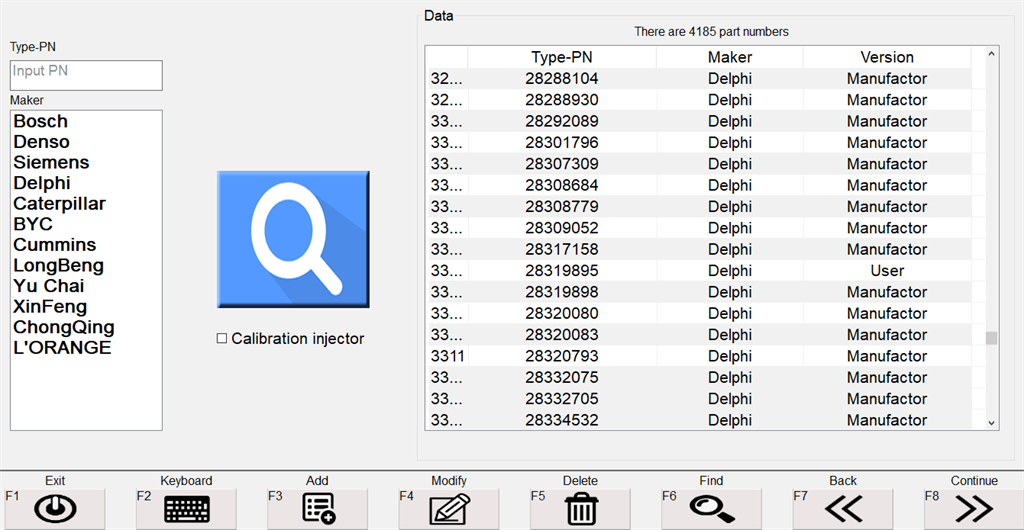Click the Modify pencil icon
1024x530 pixels.
(449, 508)
